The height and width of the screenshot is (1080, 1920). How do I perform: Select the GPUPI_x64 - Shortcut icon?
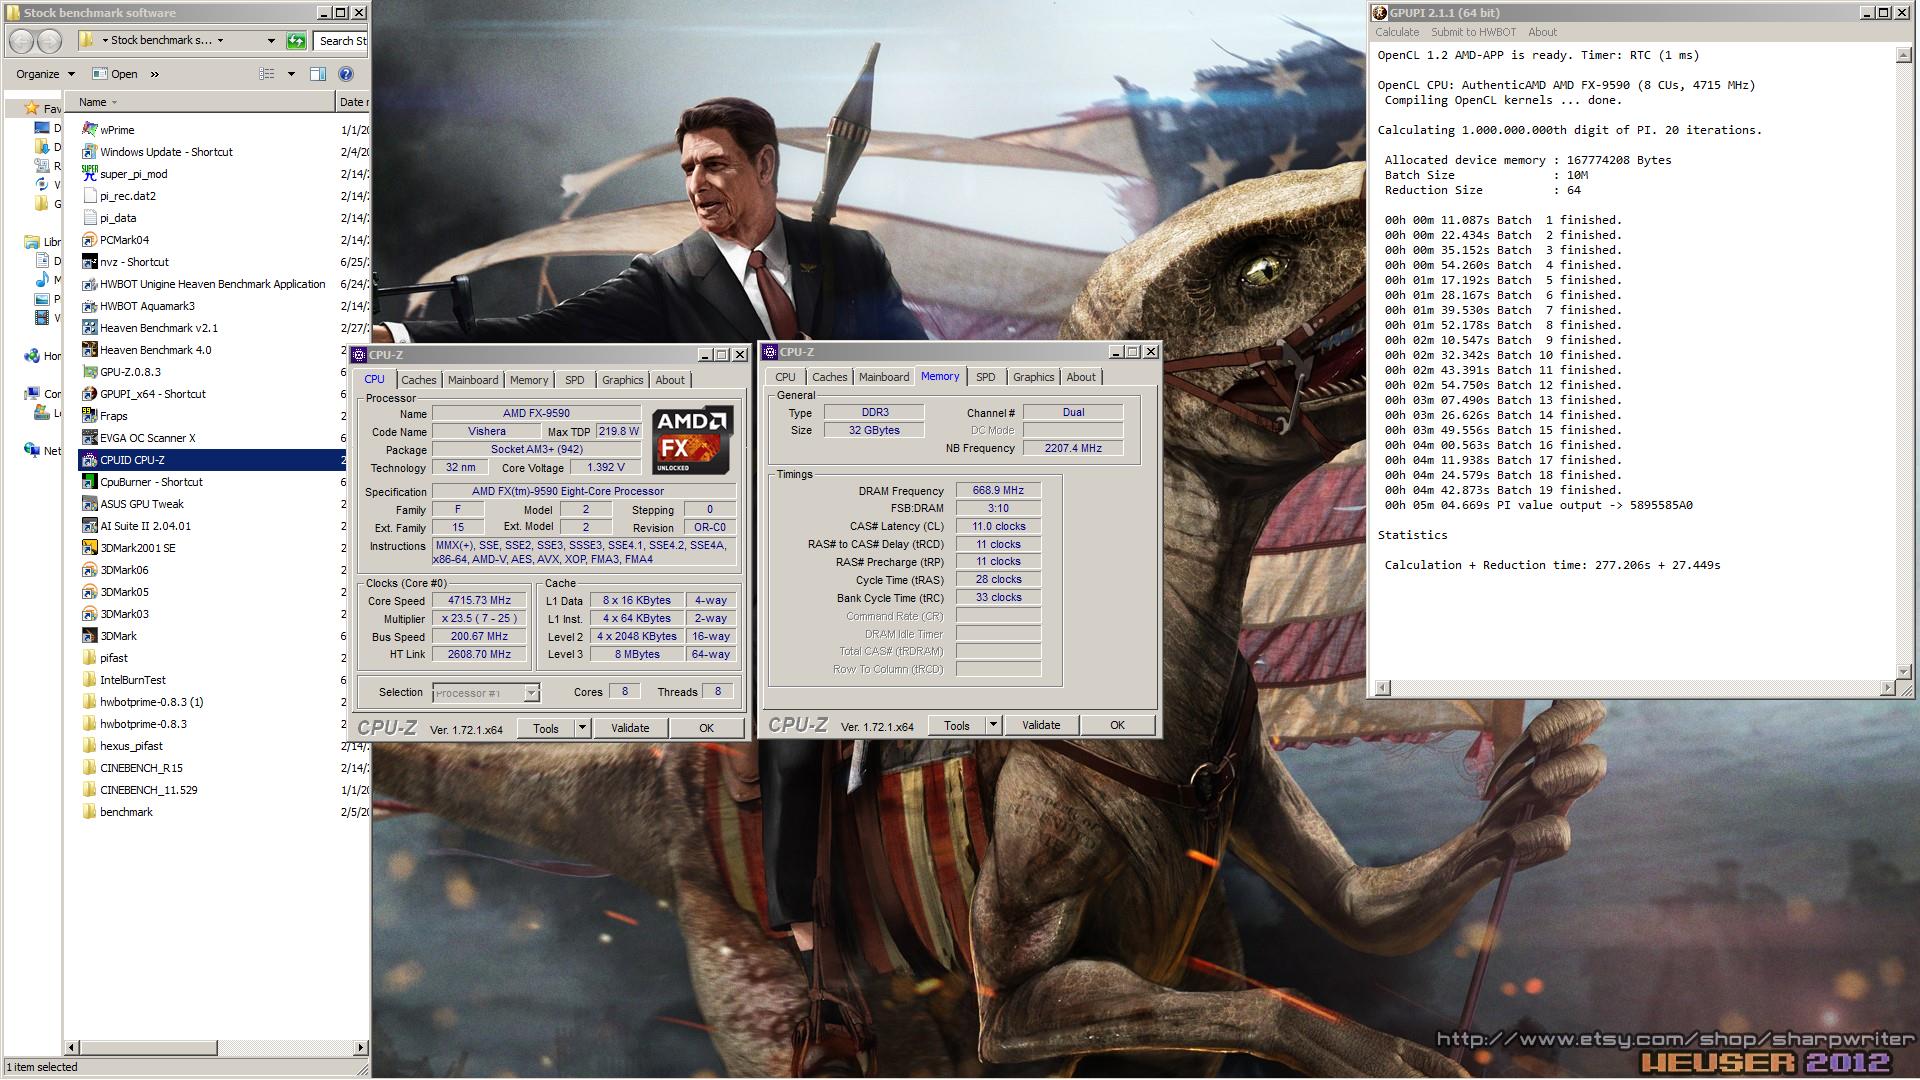tap(90, 394)
